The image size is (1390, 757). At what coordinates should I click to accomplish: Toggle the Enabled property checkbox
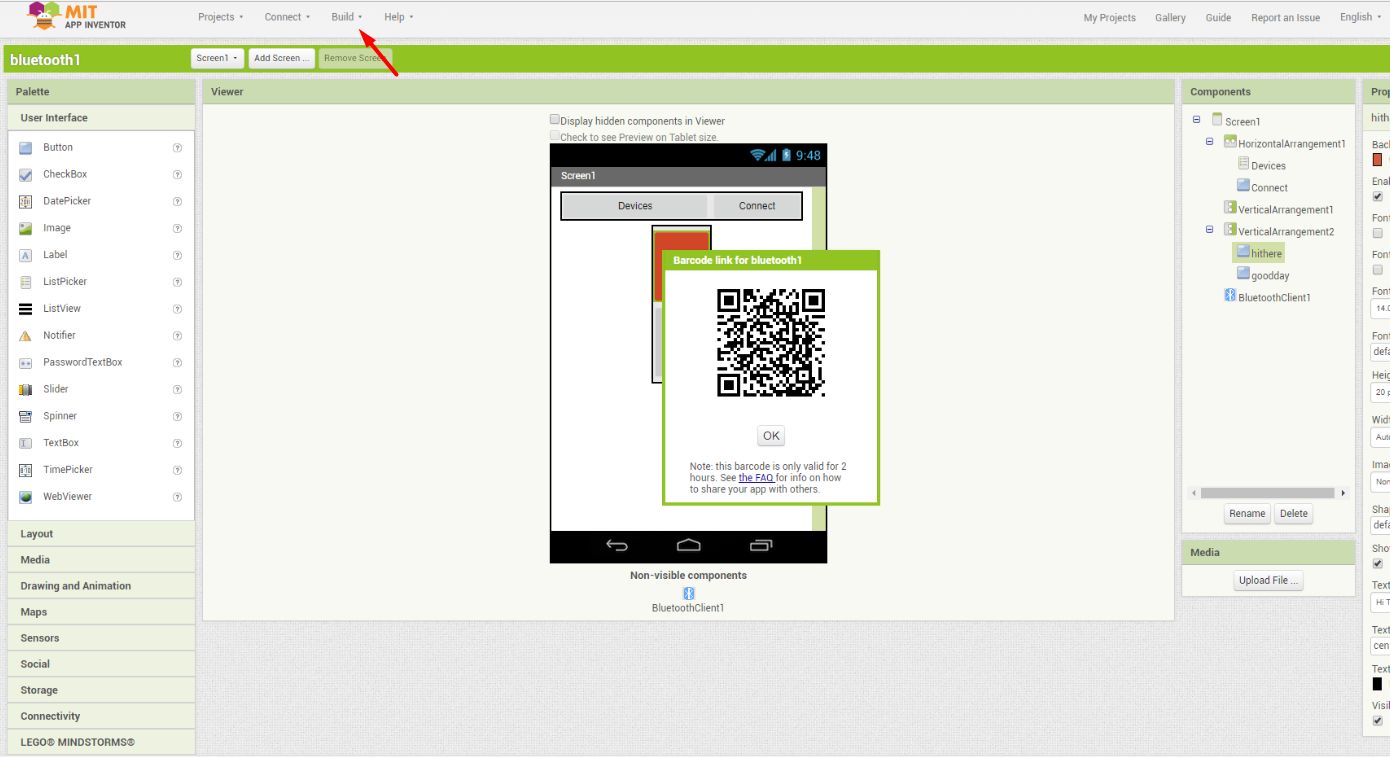coord(1378,196)
